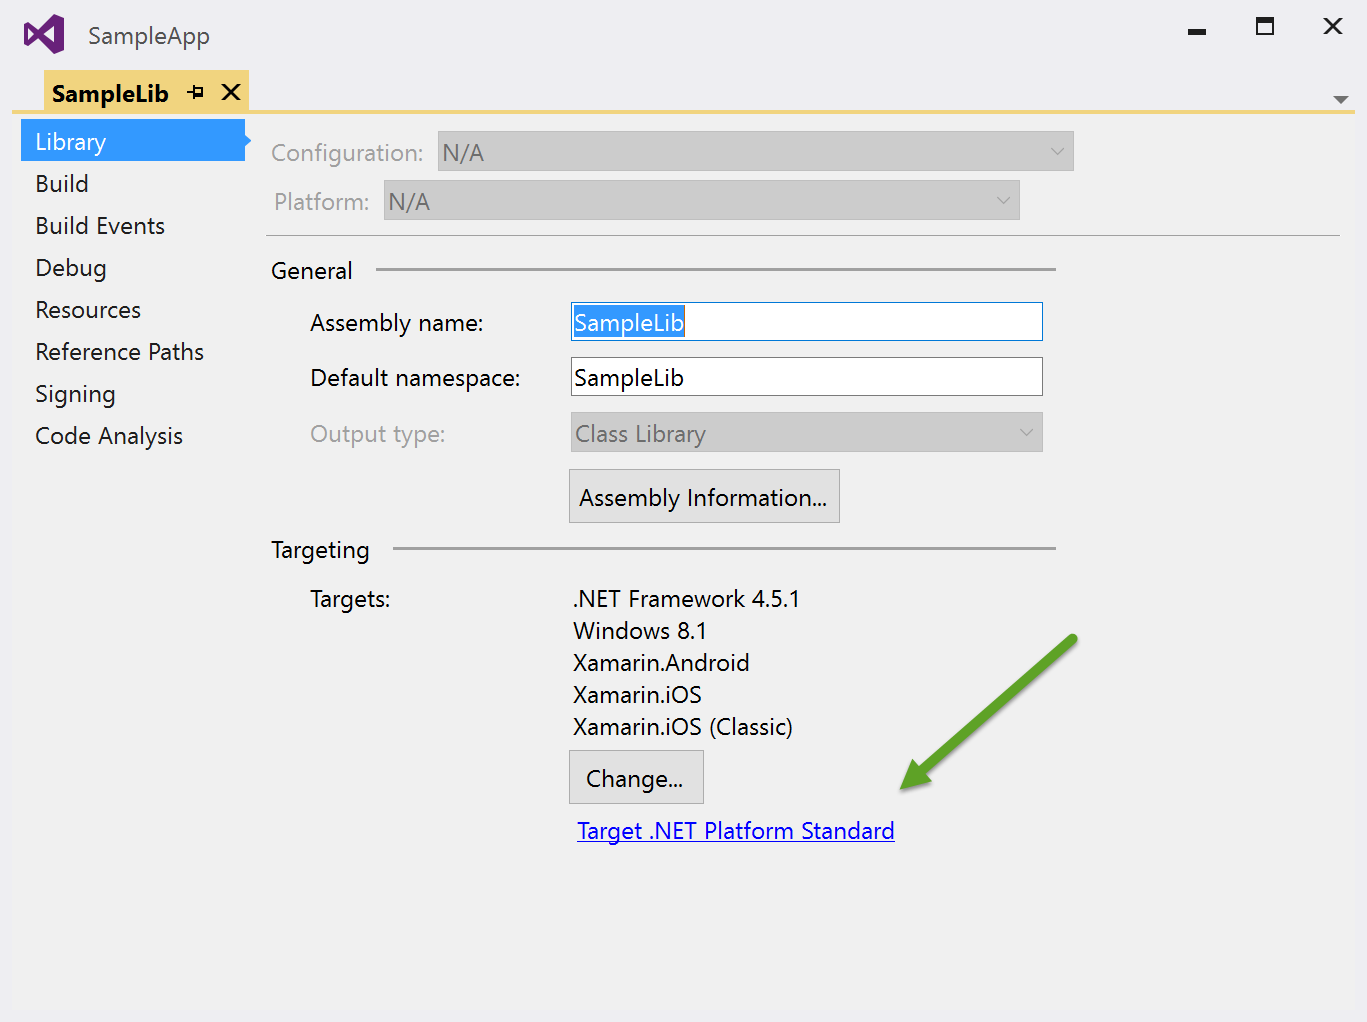Viewport: 1367px width, 1022px height.
Task: Open the Platform dropdown
Action: point(701,201)
